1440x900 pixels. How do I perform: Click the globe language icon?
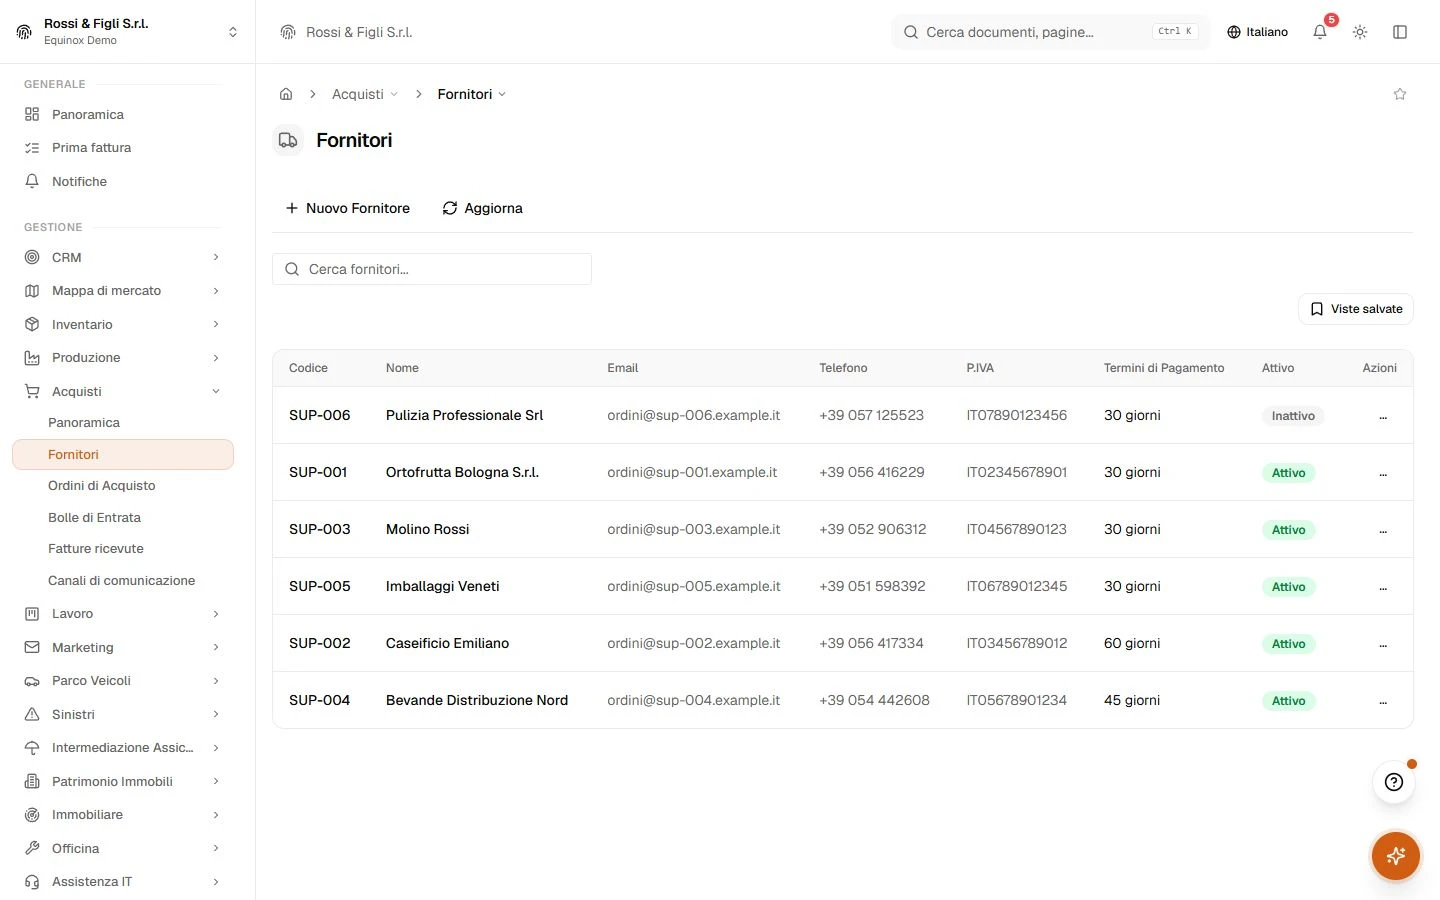click(1234, 32)
